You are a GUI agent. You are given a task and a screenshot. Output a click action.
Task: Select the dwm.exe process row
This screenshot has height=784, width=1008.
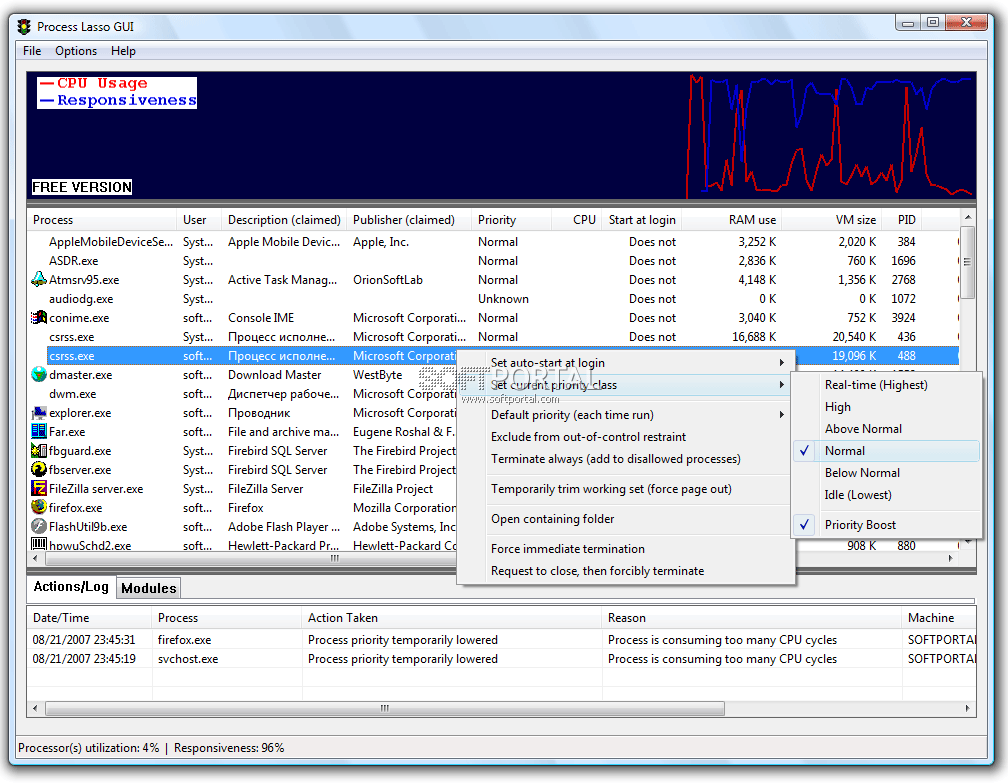243,393
